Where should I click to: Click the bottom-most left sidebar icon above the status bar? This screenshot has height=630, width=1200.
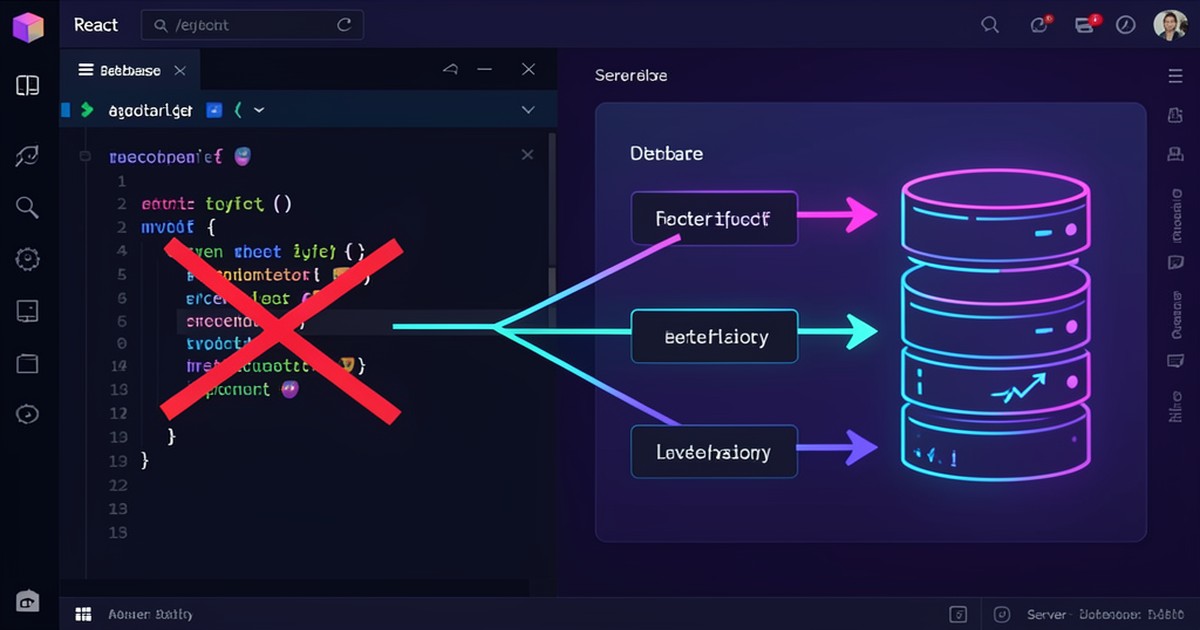coord(27,601)
